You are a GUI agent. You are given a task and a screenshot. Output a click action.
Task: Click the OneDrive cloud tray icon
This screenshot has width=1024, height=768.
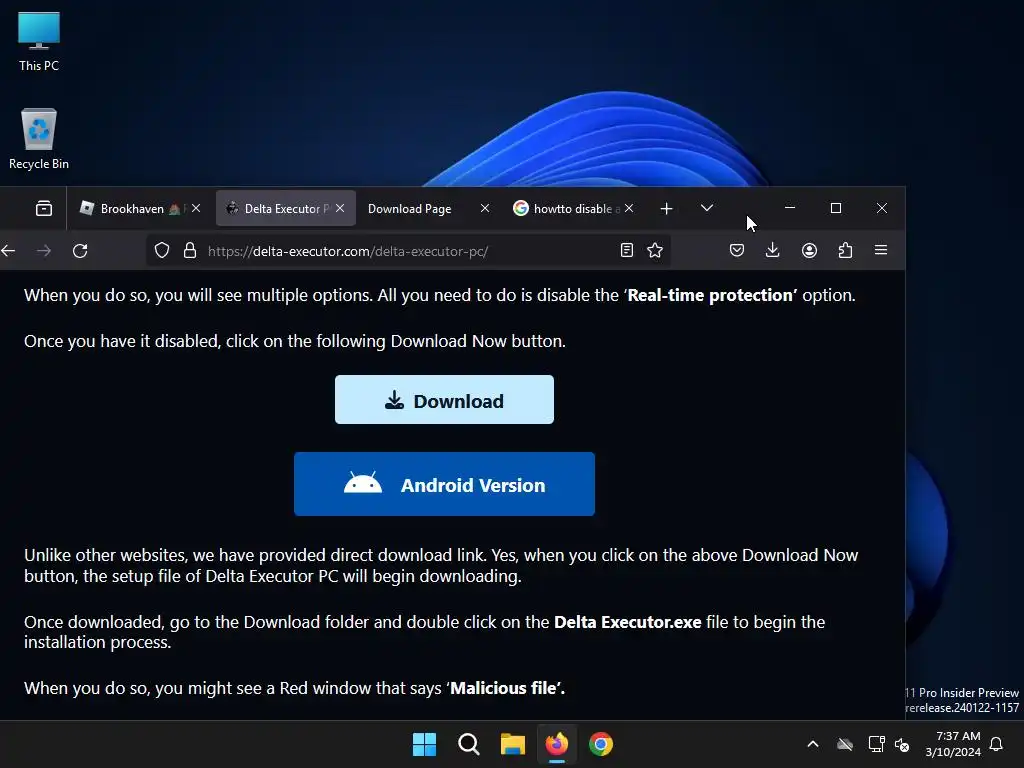tap(845, 744)
